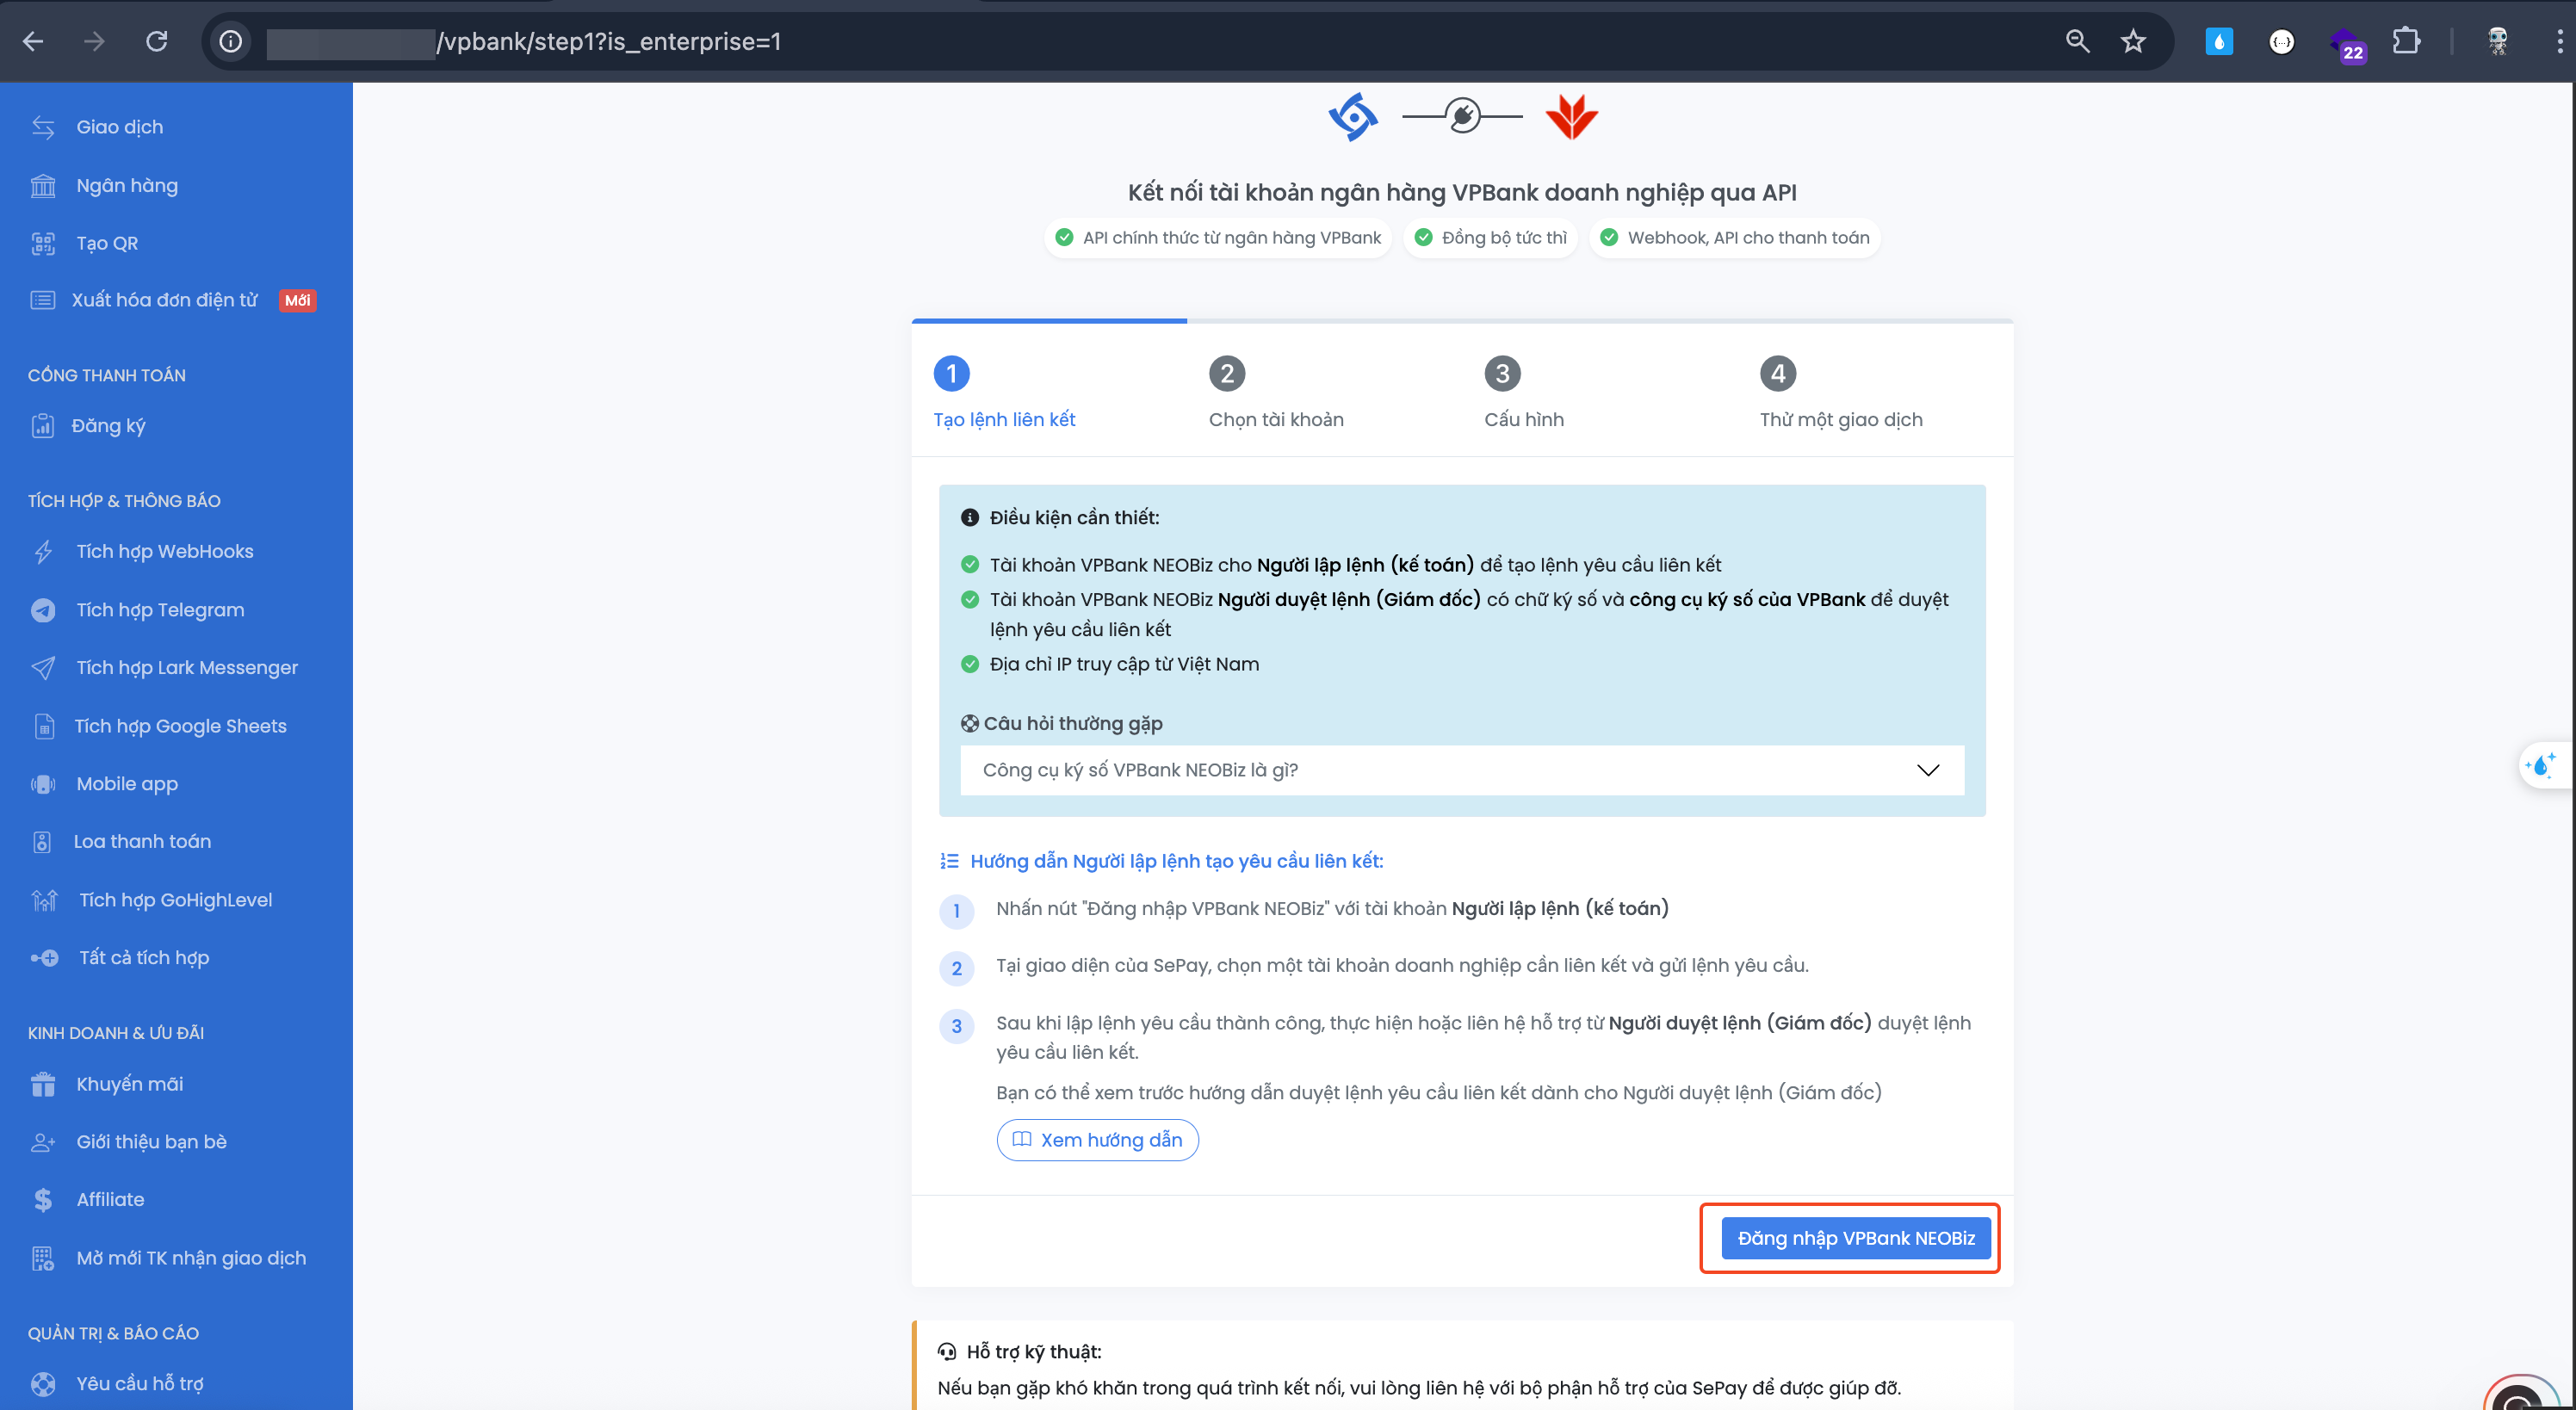Image resolution: width=2576 pixels, height=1410 pixels.
Task: Open Xuất hóa đơn điện tử menu
Action: [164, 300]
